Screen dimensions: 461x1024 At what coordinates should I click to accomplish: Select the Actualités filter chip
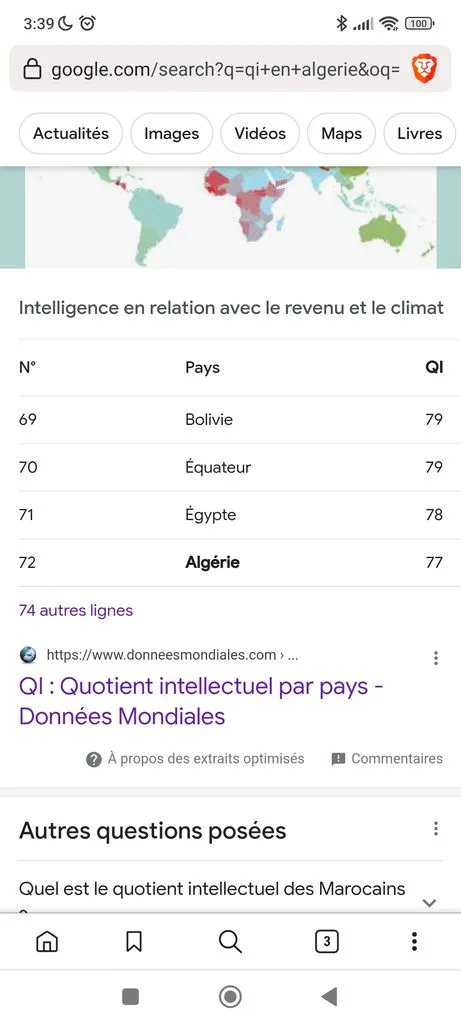[x=71, y=133]
